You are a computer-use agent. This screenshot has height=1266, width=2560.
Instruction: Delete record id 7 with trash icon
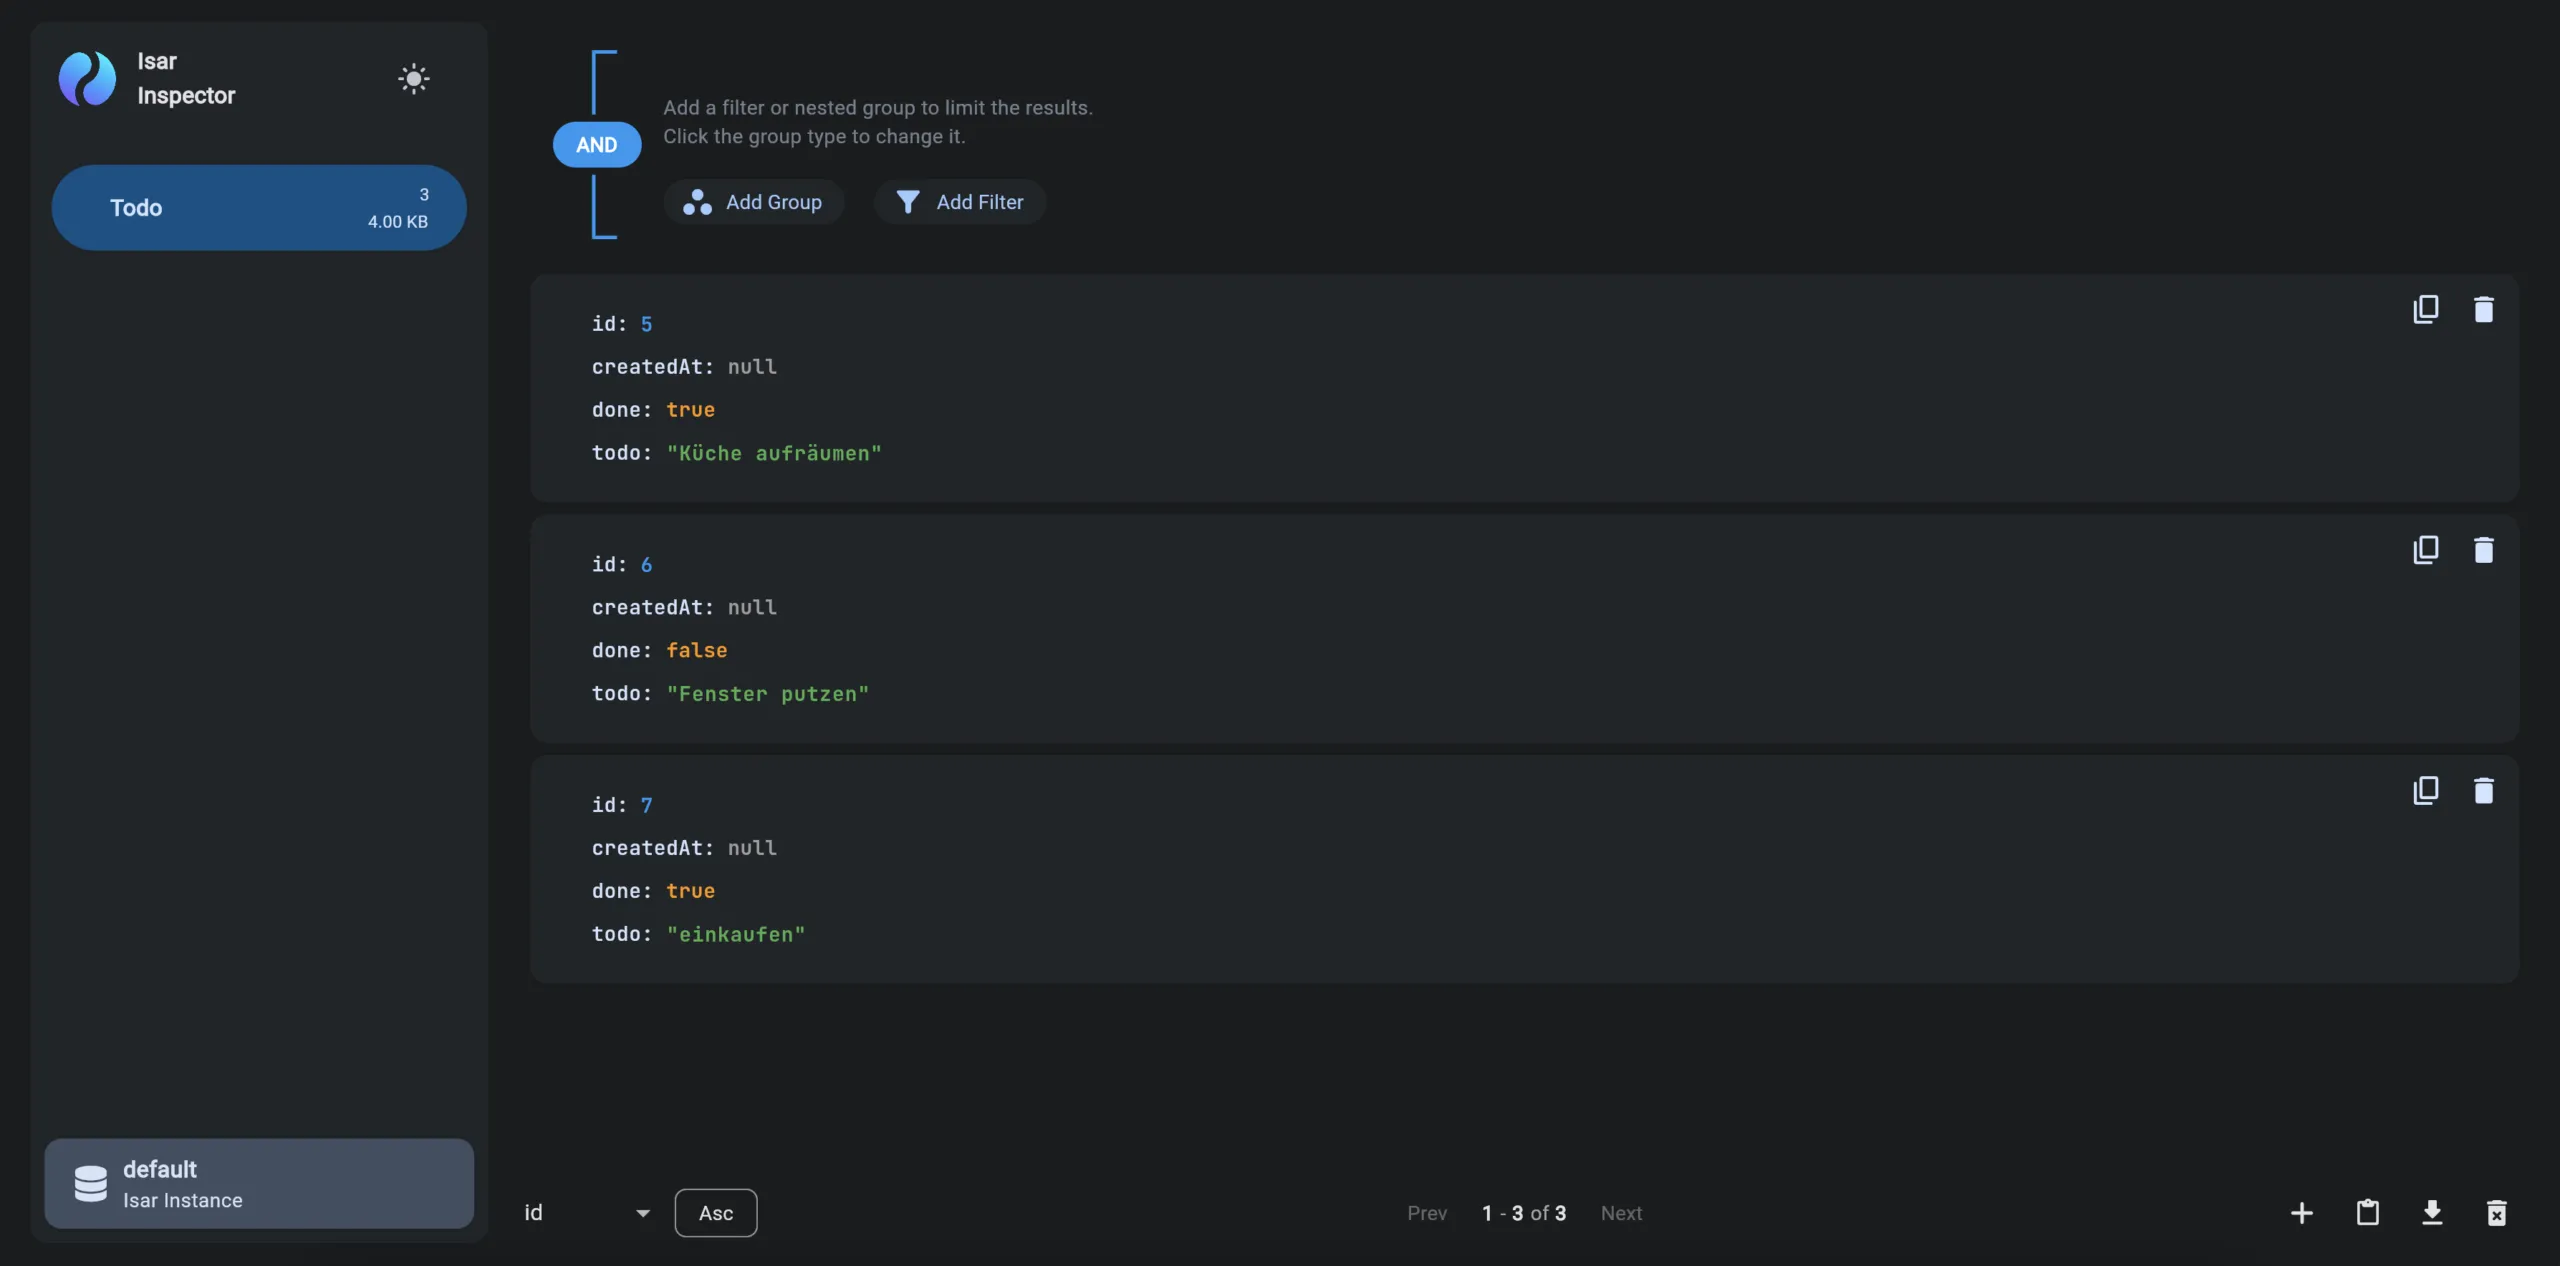point(2485,791)
